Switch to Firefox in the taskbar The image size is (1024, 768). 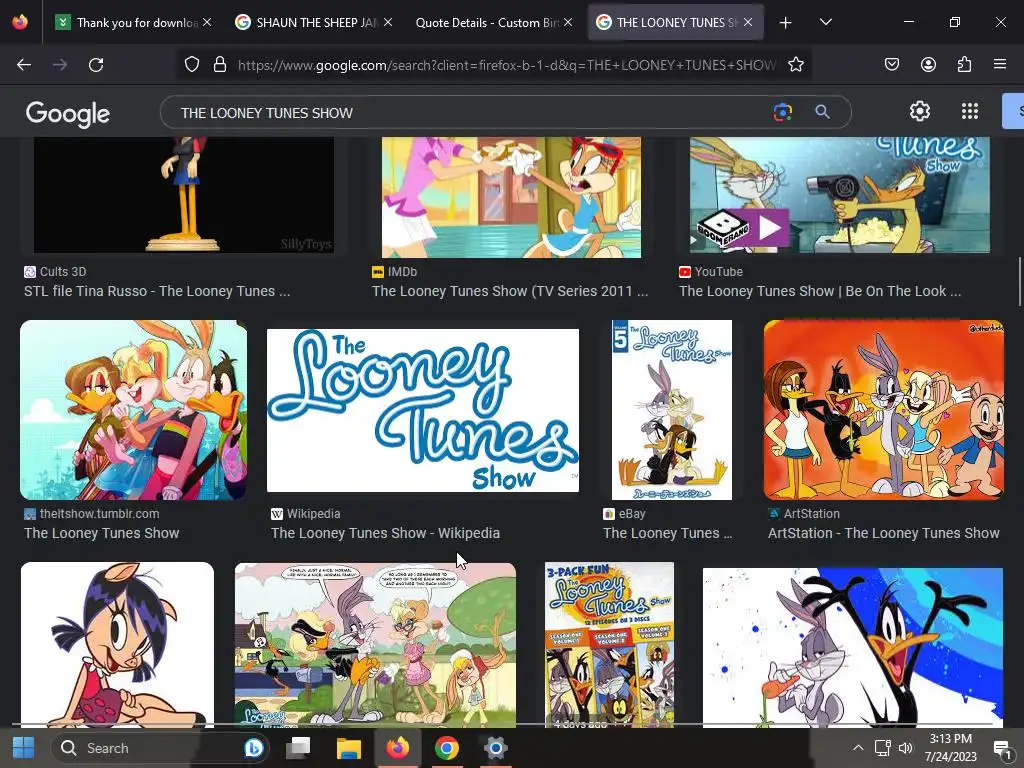(x=397, y=748)
